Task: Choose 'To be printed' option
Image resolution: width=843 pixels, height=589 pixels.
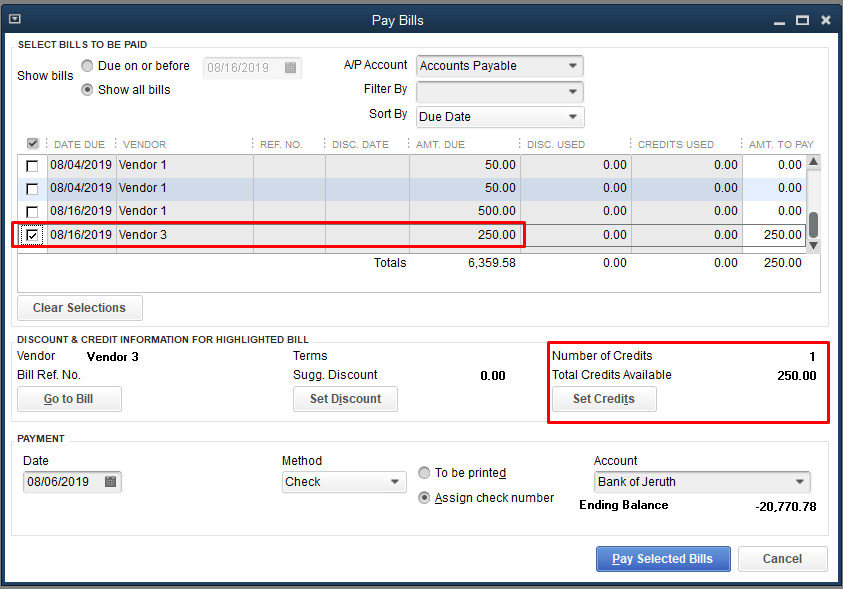Action: point(425,473)
